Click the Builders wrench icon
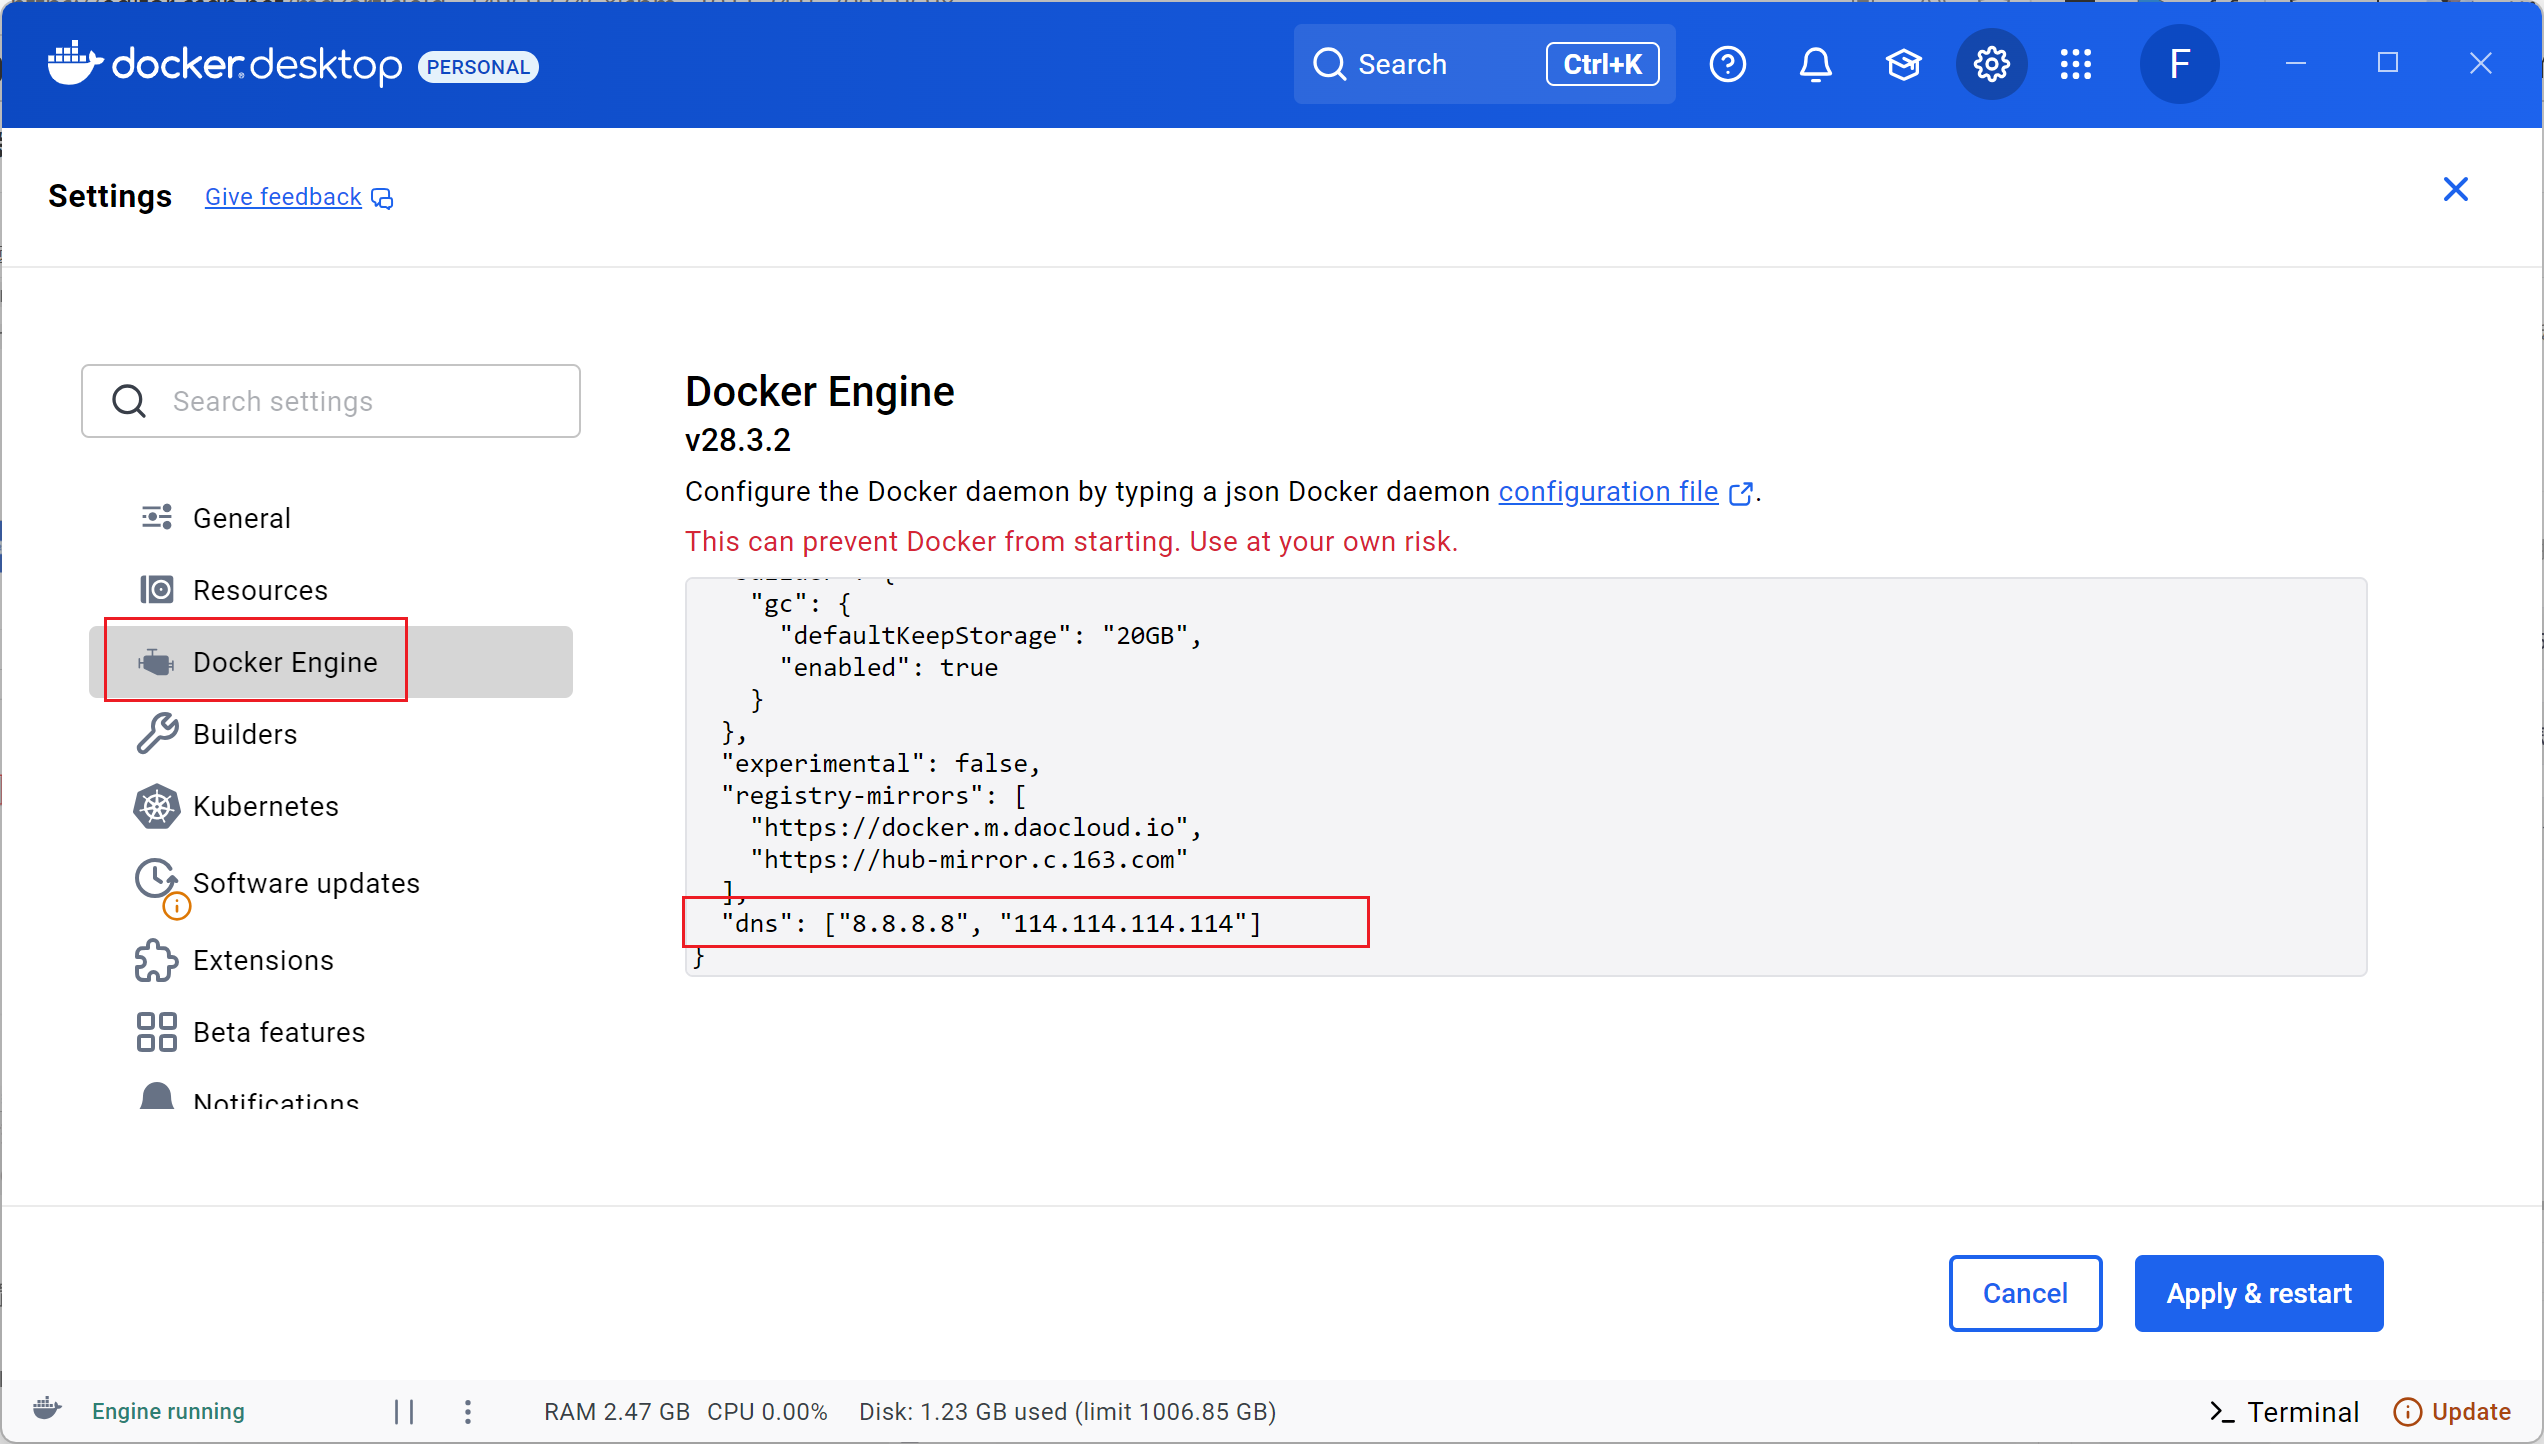The height and width of the screenshot is (1444, 2544). click(x=157, y=733)
